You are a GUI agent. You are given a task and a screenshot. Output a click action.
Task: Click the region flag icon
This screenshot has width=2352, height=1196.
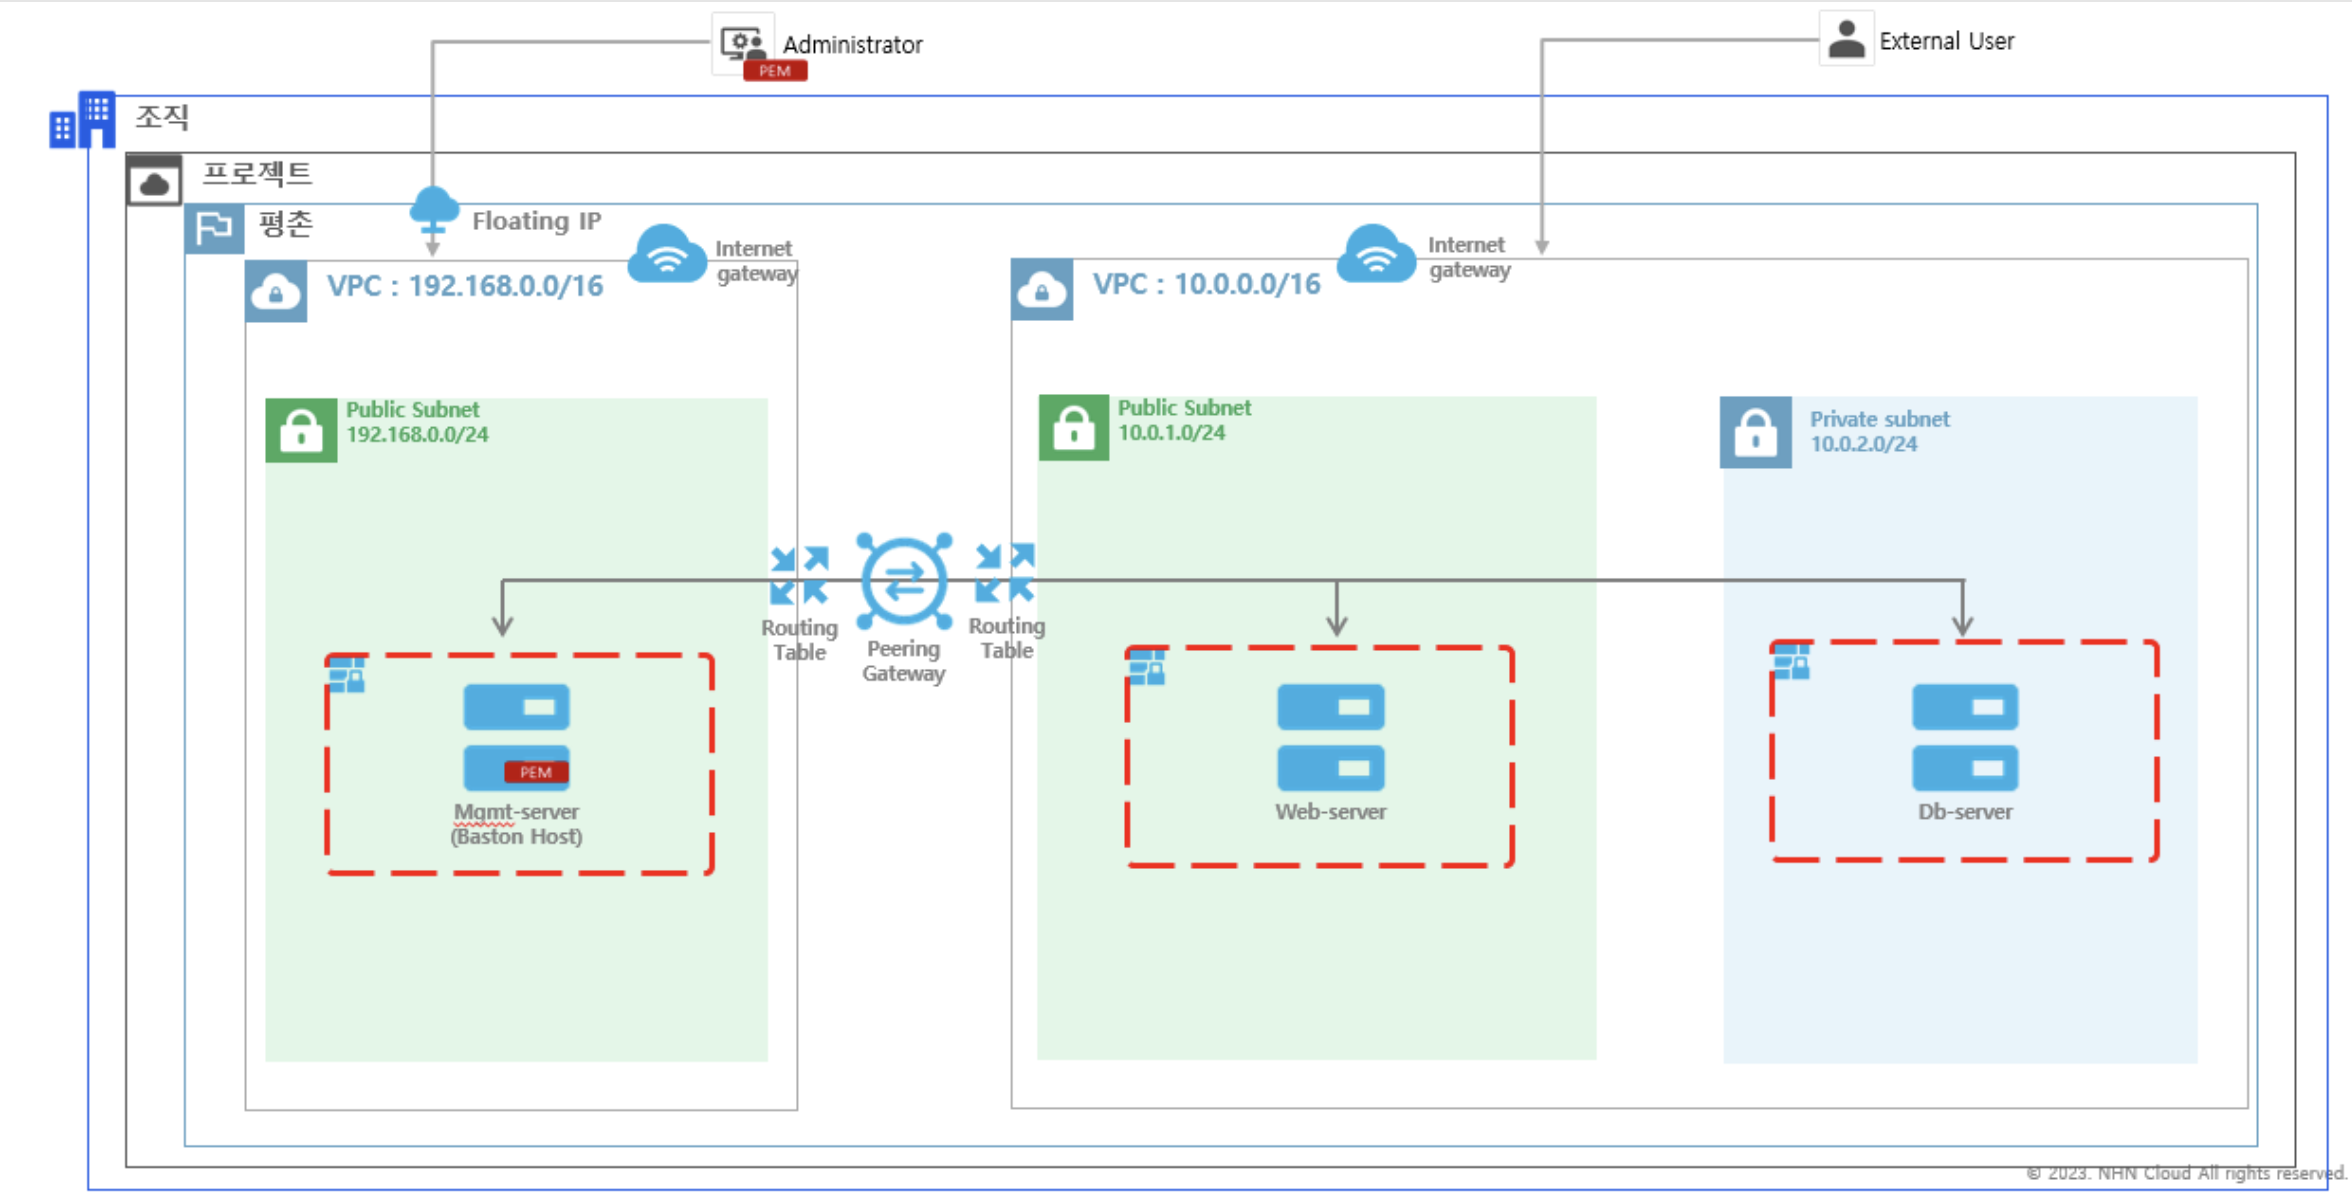coord(214,228)
